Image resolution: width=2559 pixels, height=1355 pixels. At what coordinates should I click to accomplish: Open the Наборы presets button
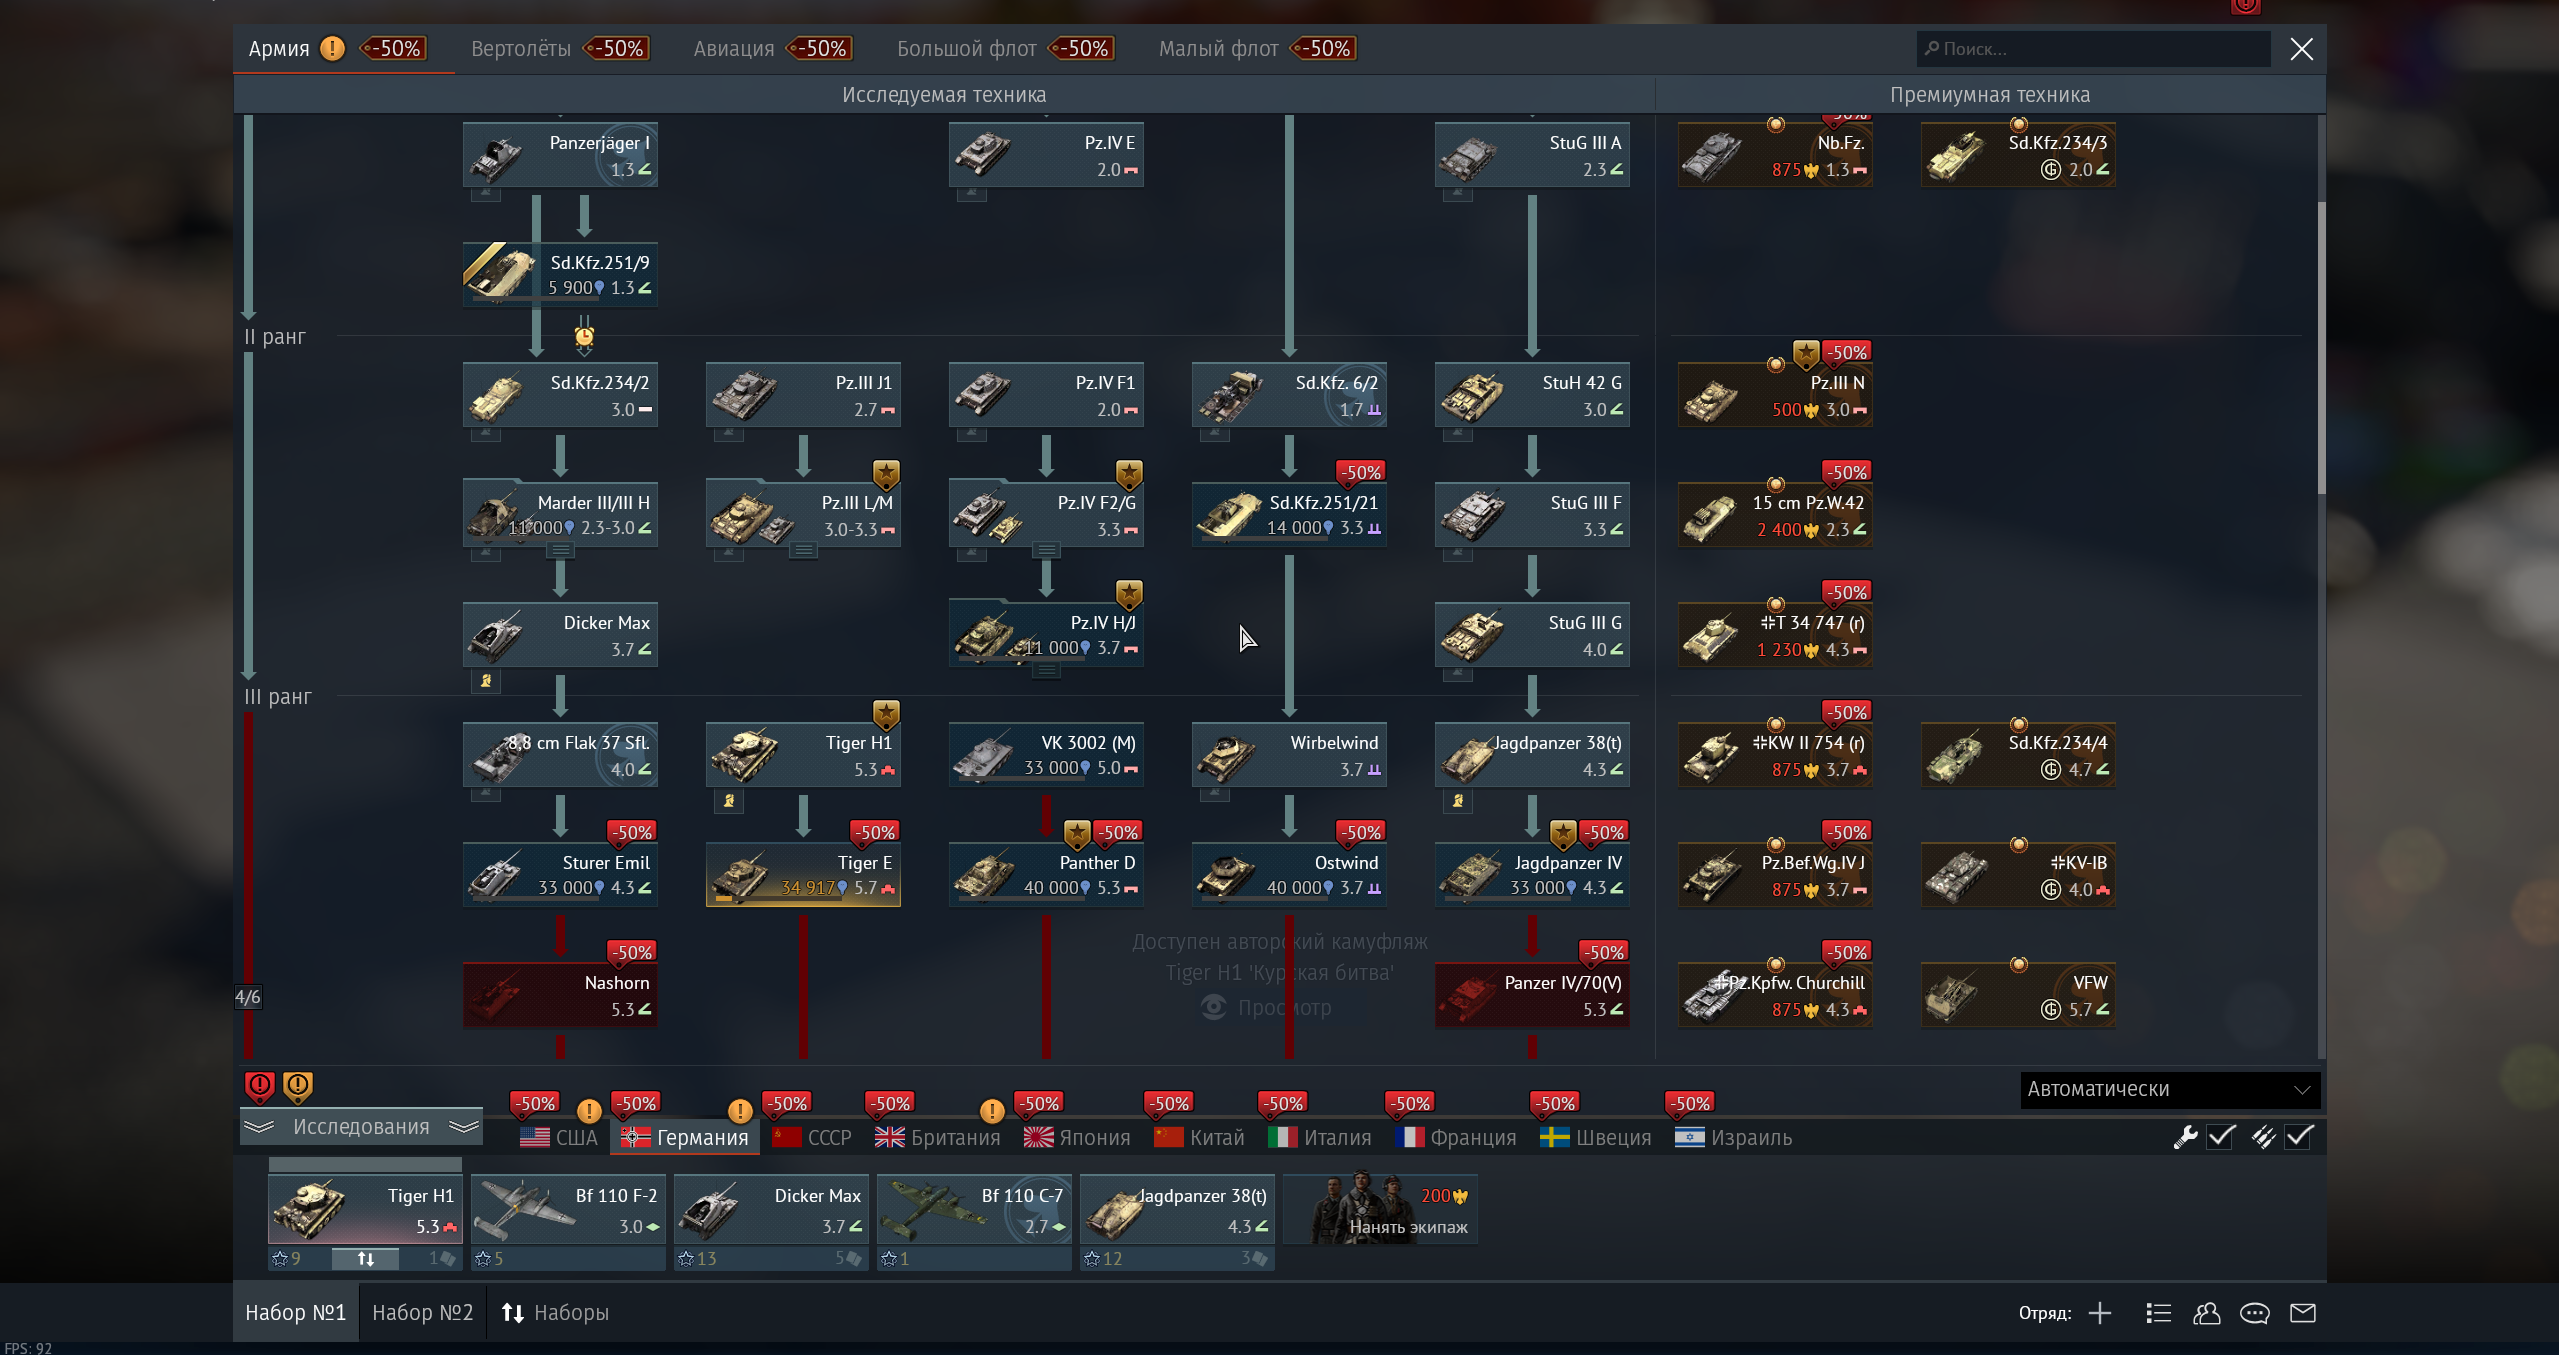click(555, 1312)
